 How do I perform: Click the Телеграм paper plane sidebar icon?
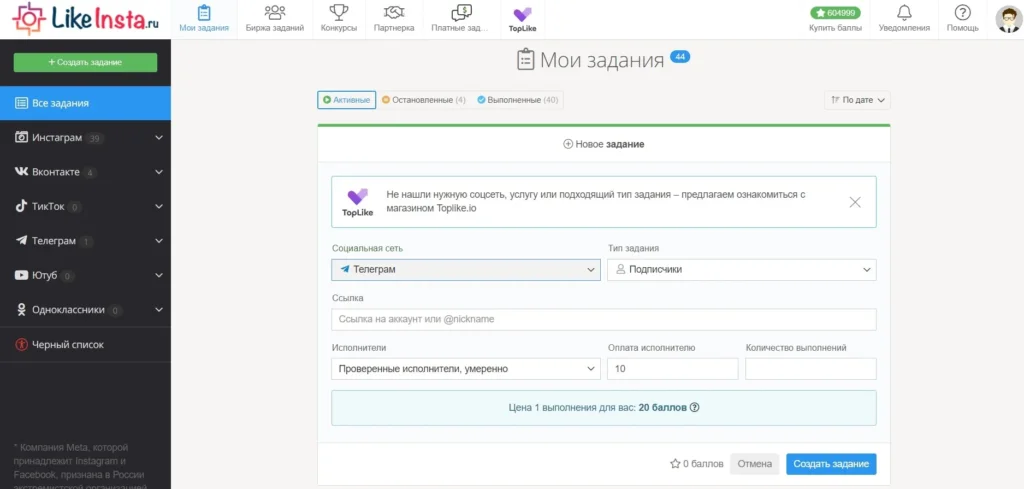point(22,241)
